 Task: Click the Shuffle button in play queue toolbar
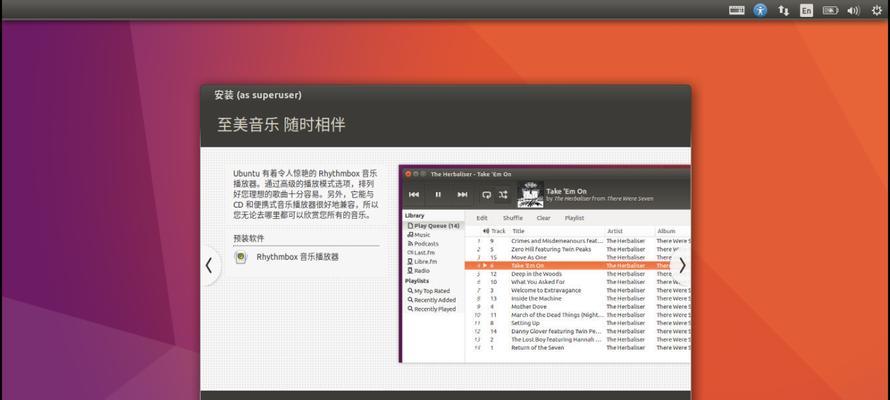click(513, 218)
